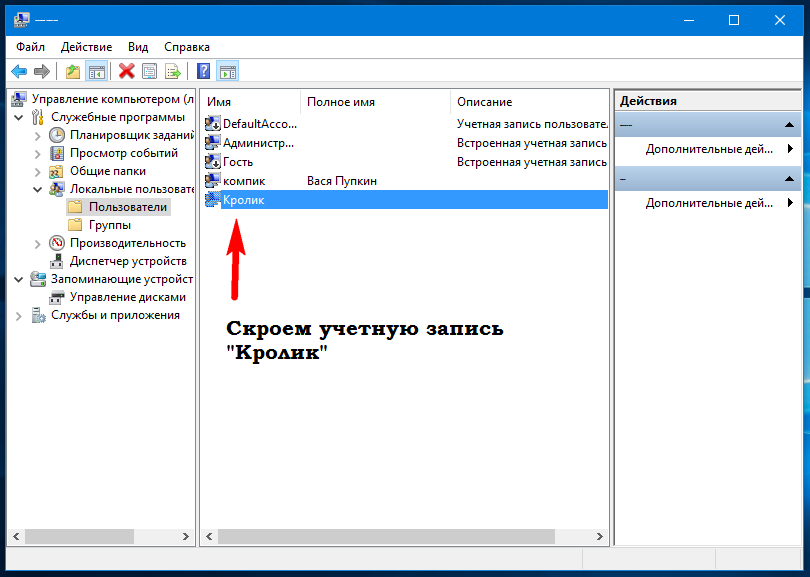This screenshot has height=577, width=810.
Task: Click the Диспетчер устройств icon
Action: click(57, 261)
